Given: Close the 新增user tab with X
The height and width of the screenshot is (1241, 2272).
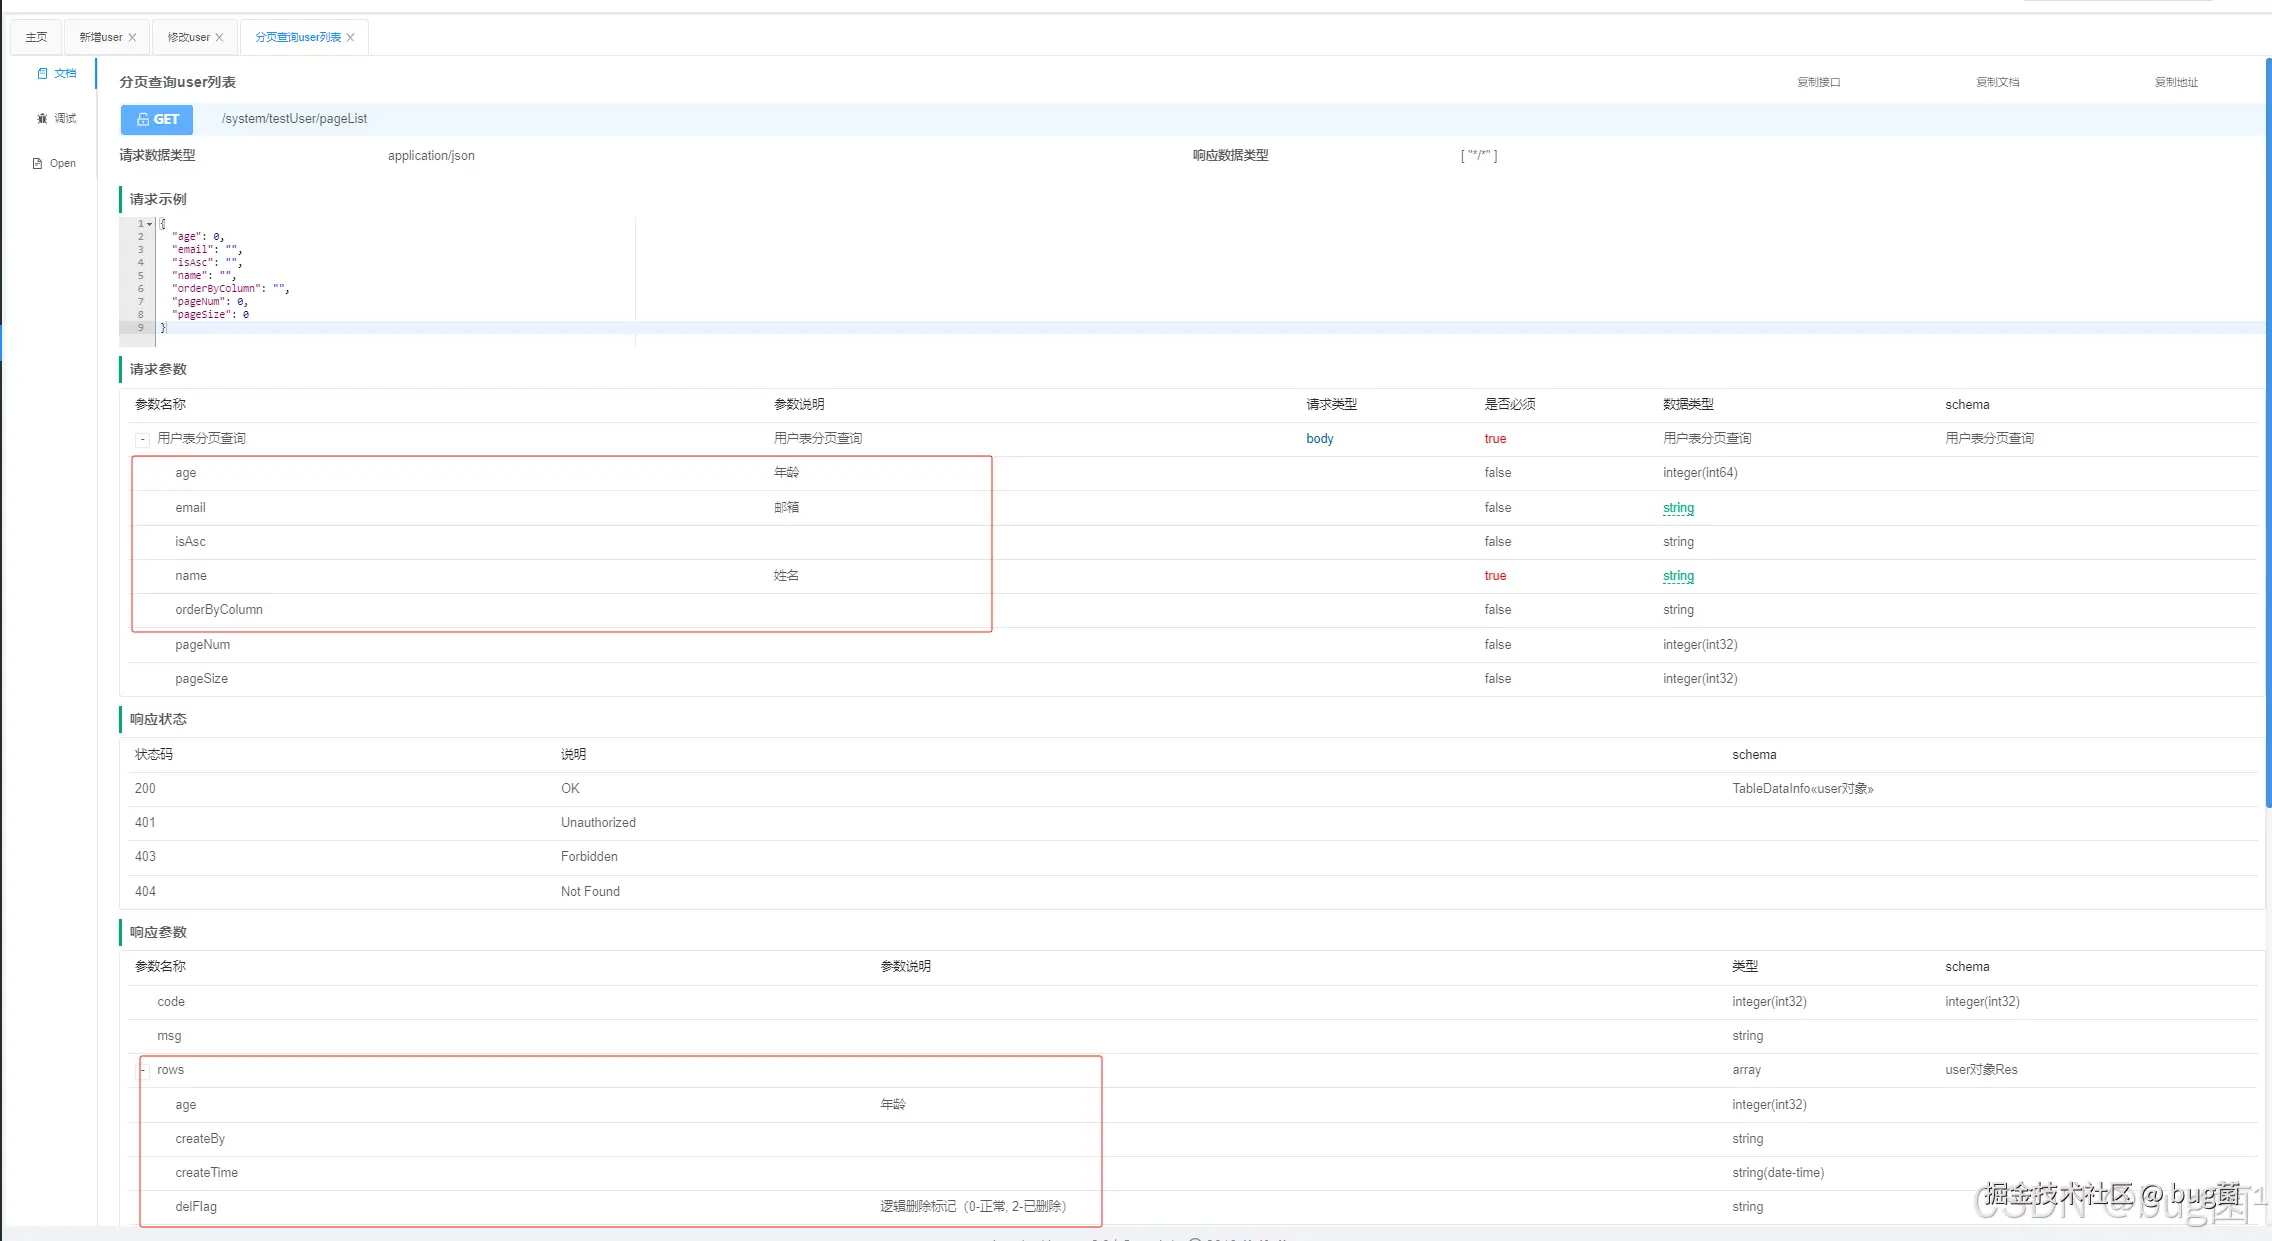Looking at the screenshot, I should [x=132, y=37].
